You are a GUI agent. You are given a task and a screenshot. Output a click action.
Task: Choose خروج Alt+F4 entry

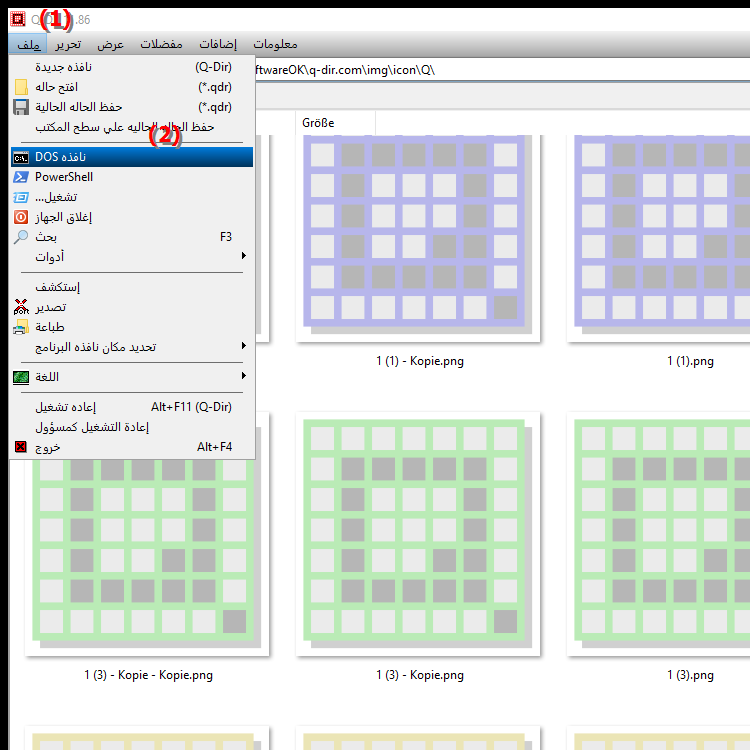point(132,447)
